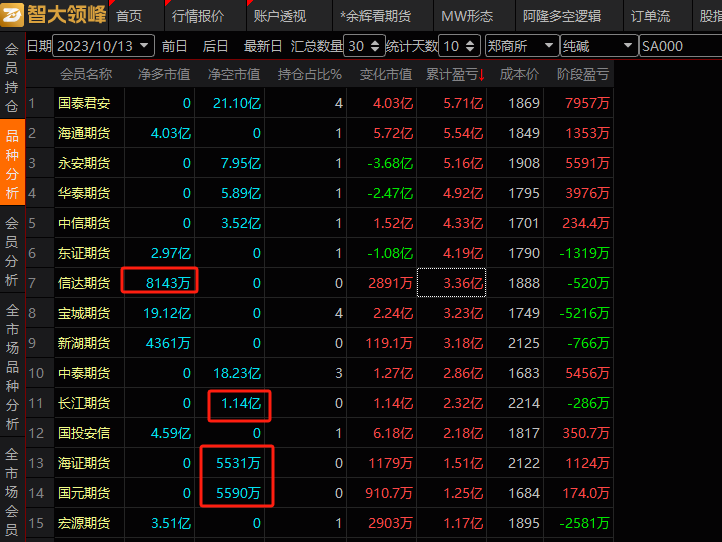Click 国泰君安 cumulative profit 5.71亿
722x542 pixels.
tap(463, 103)
